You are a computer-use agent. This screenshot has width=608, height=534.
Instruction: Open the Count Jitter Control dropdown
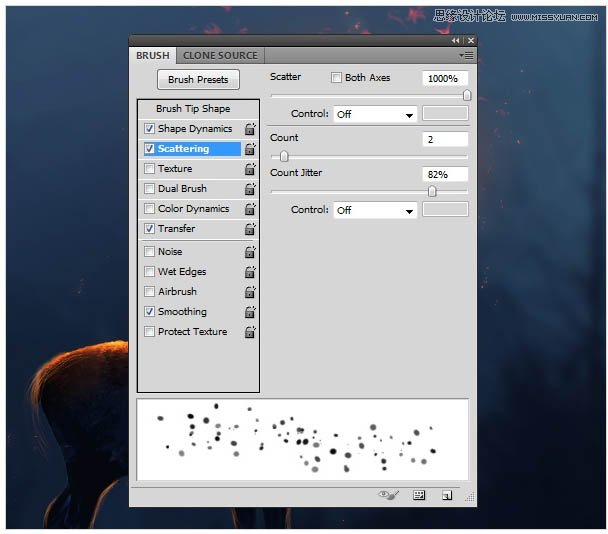375,210
